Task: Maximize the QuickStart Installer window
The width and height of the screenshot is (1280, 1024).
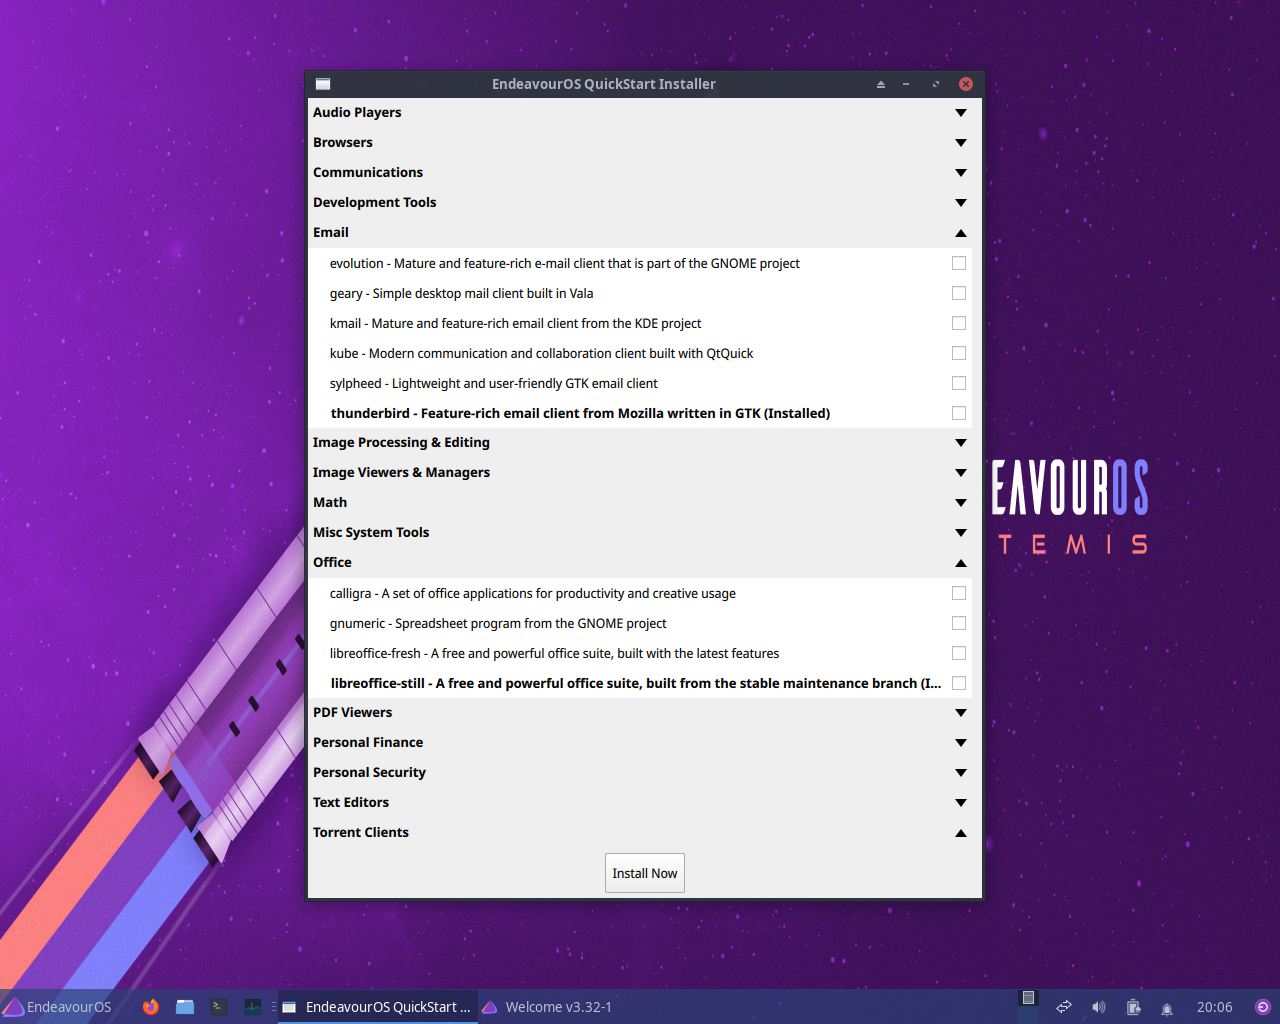Action: [x=936, y=84]
